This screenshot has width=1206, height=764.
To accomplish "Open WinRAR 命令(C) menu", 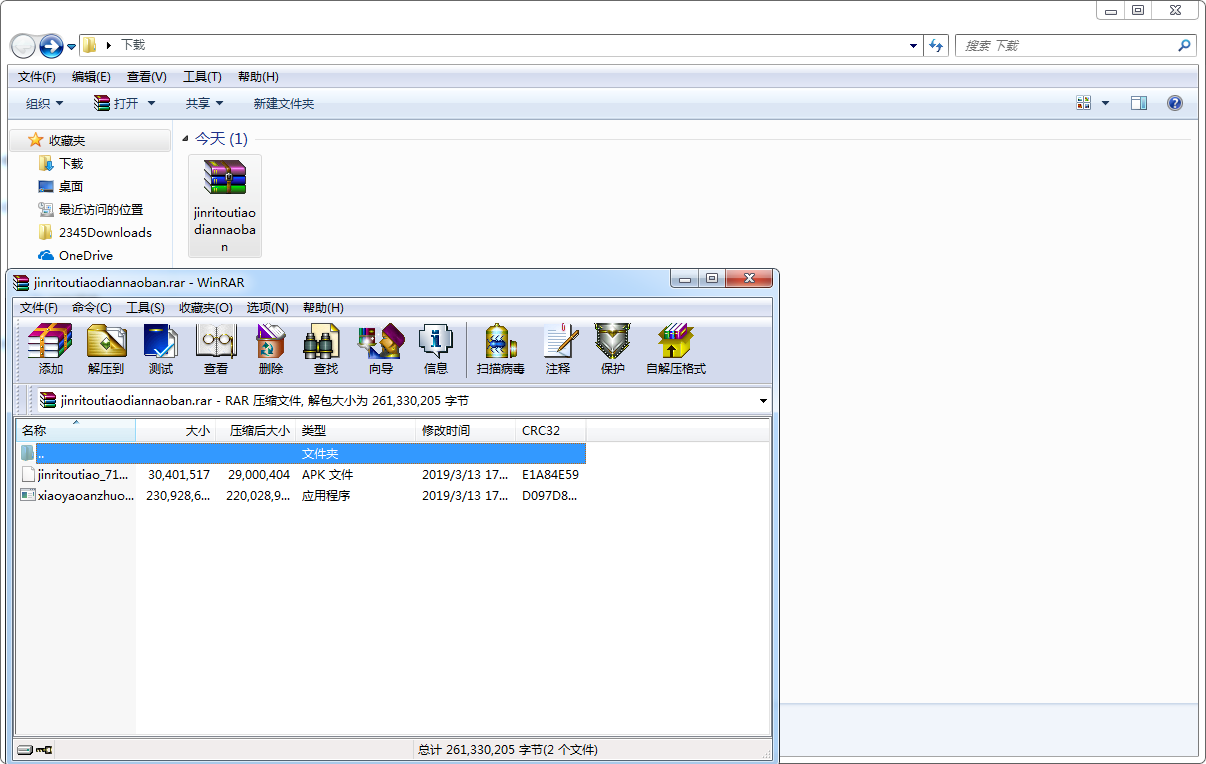I will point(92,307).
